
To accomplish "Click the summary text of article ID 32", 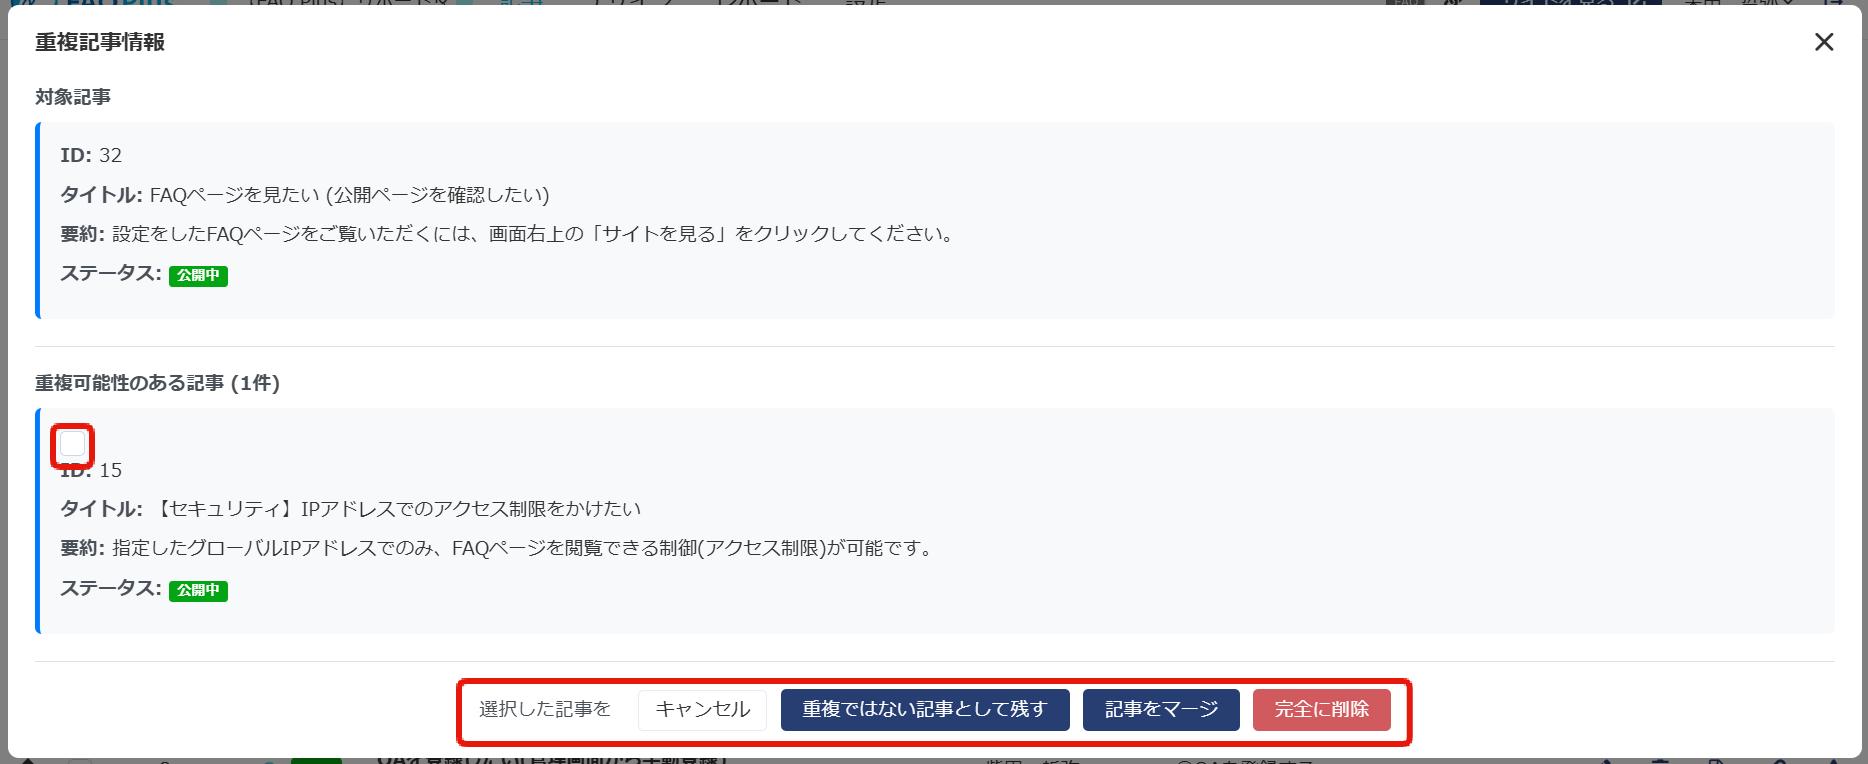I will point(533,234).
